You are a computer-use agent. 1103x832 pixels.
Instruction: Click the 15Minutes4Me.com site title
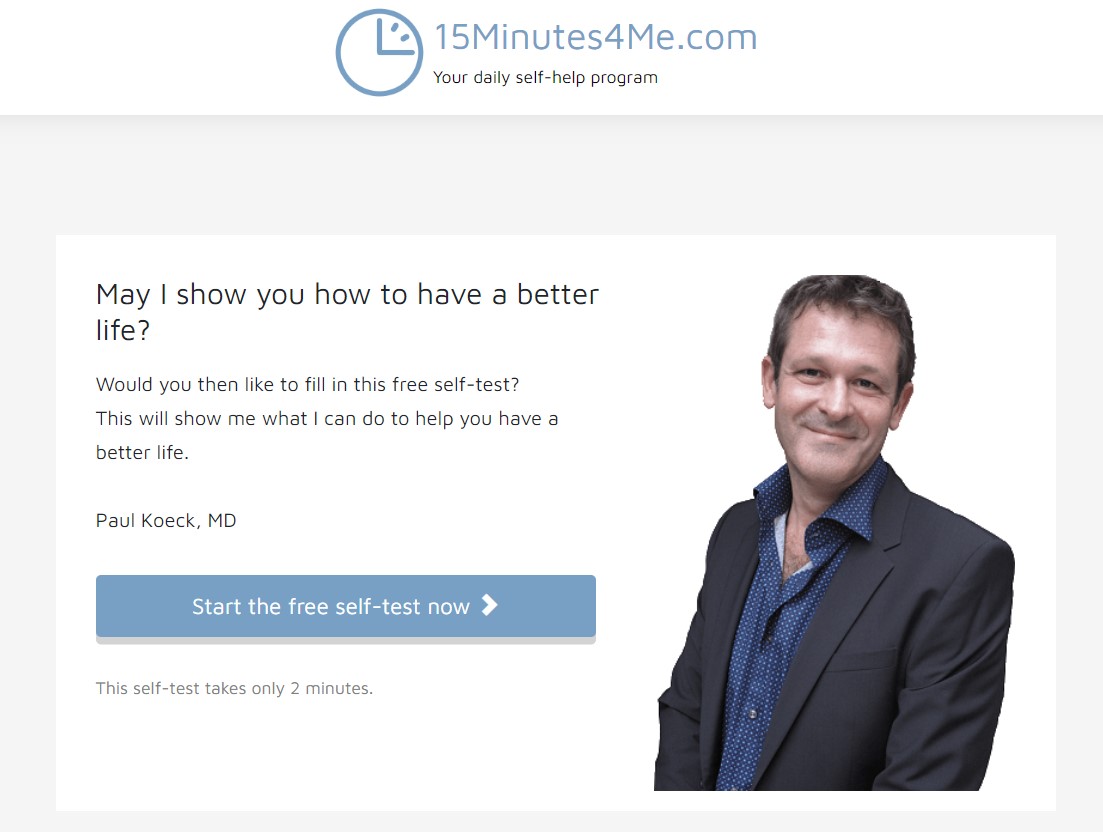coord(596,37)
